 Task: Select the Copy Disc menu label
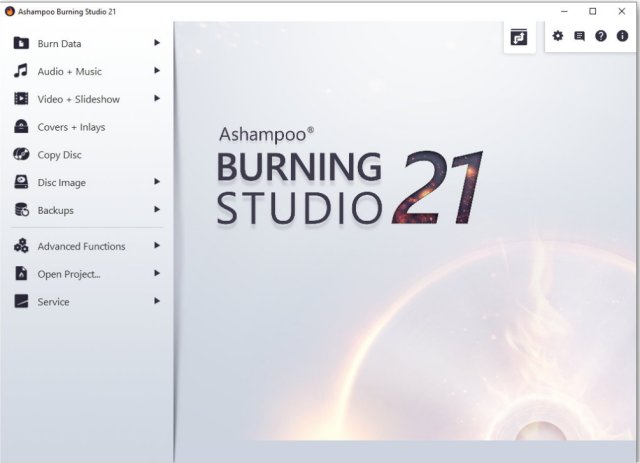(x=59, y=155)
